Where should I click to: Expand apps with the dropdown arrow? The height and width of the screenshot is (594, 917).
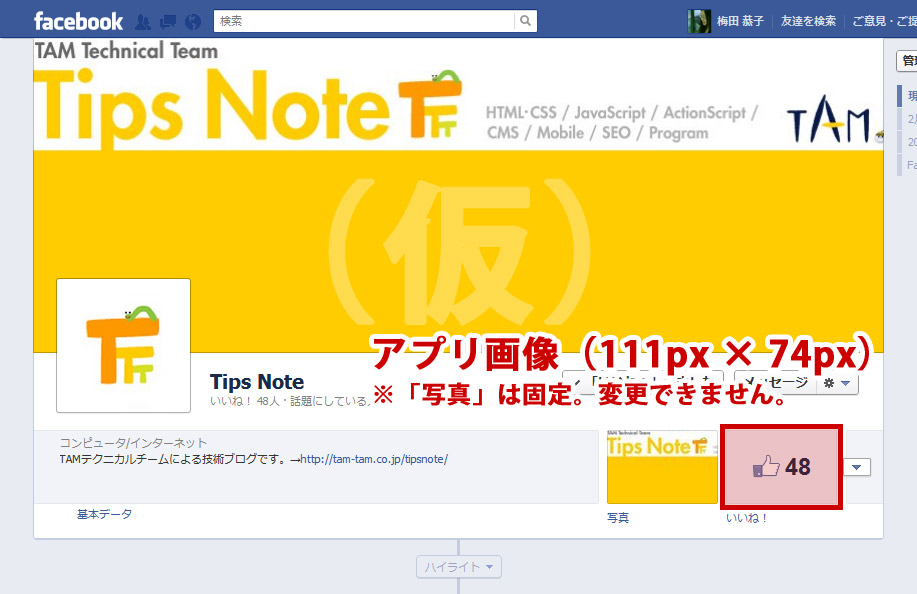857,467
